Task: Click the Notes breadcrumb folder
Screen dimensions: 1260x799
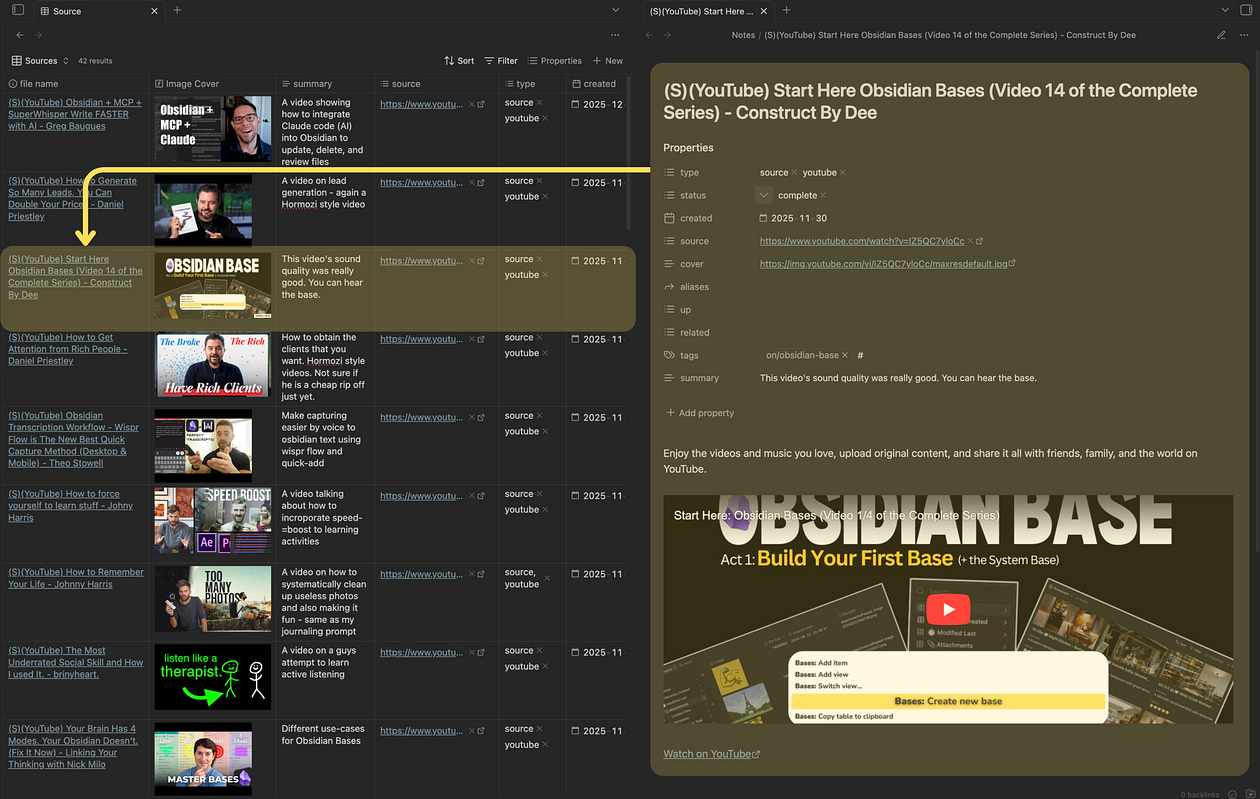Action: point(743,35)
